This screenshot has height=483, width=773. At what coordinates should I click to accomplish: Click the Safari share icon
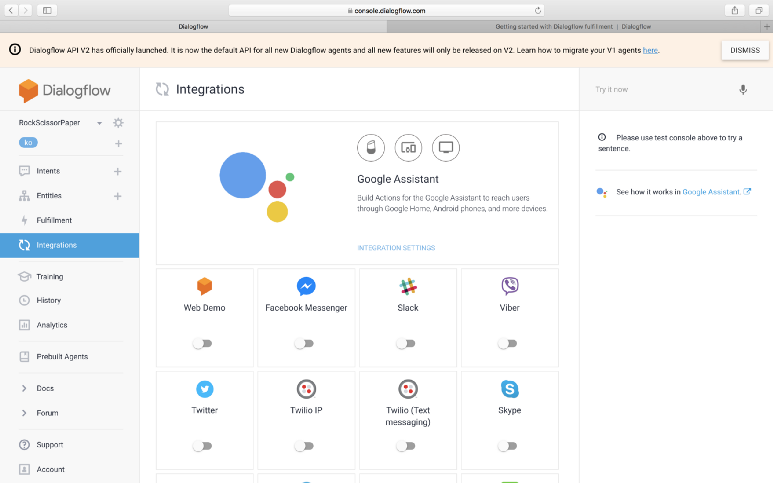735,10
